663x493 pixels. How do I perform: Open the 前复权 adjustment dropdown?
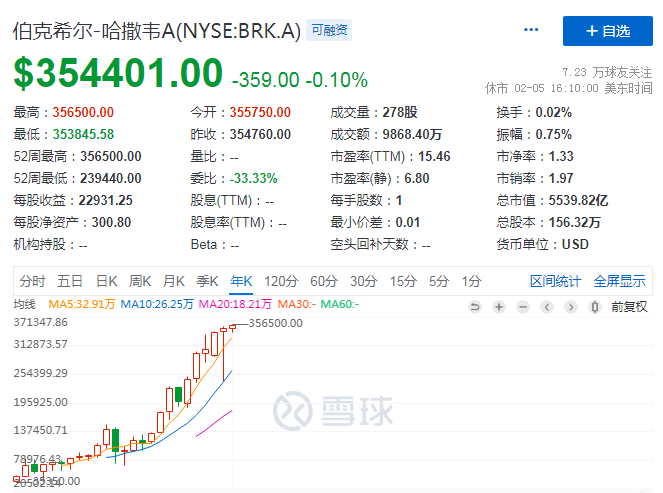629,306
